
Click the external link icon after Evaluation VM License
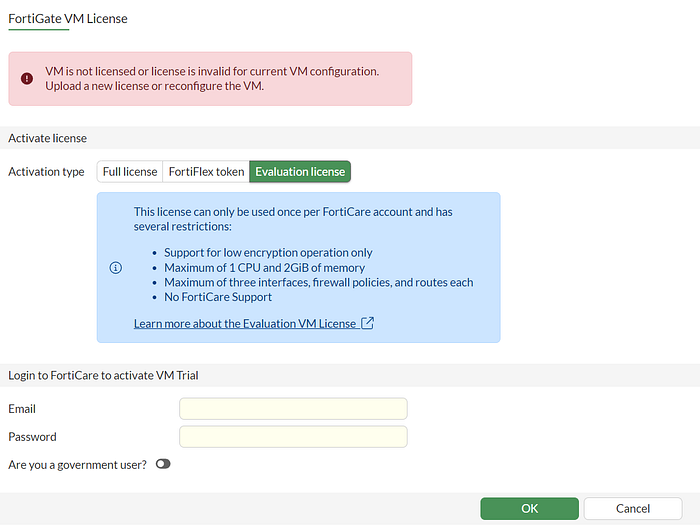click(x=367, y=323)
